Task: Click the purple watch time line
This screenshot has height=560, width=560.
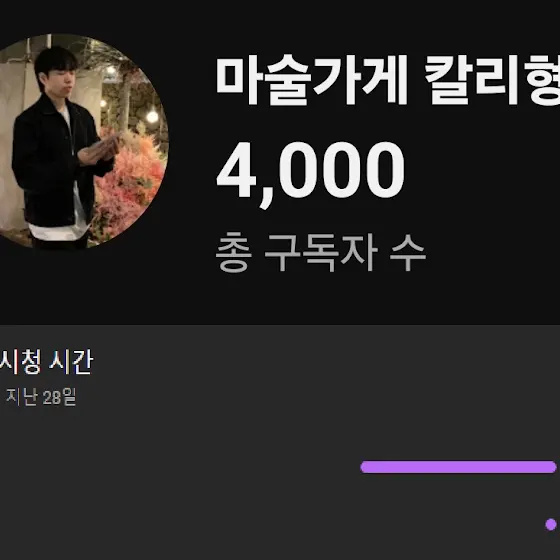Action: point(459,467)
